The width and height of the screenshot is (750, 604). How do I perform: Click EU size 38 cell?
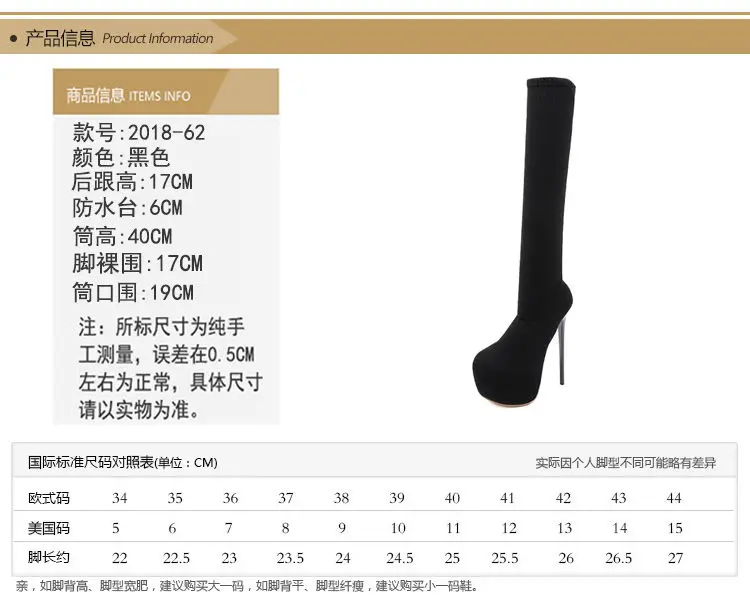click(x=342, y=498)
